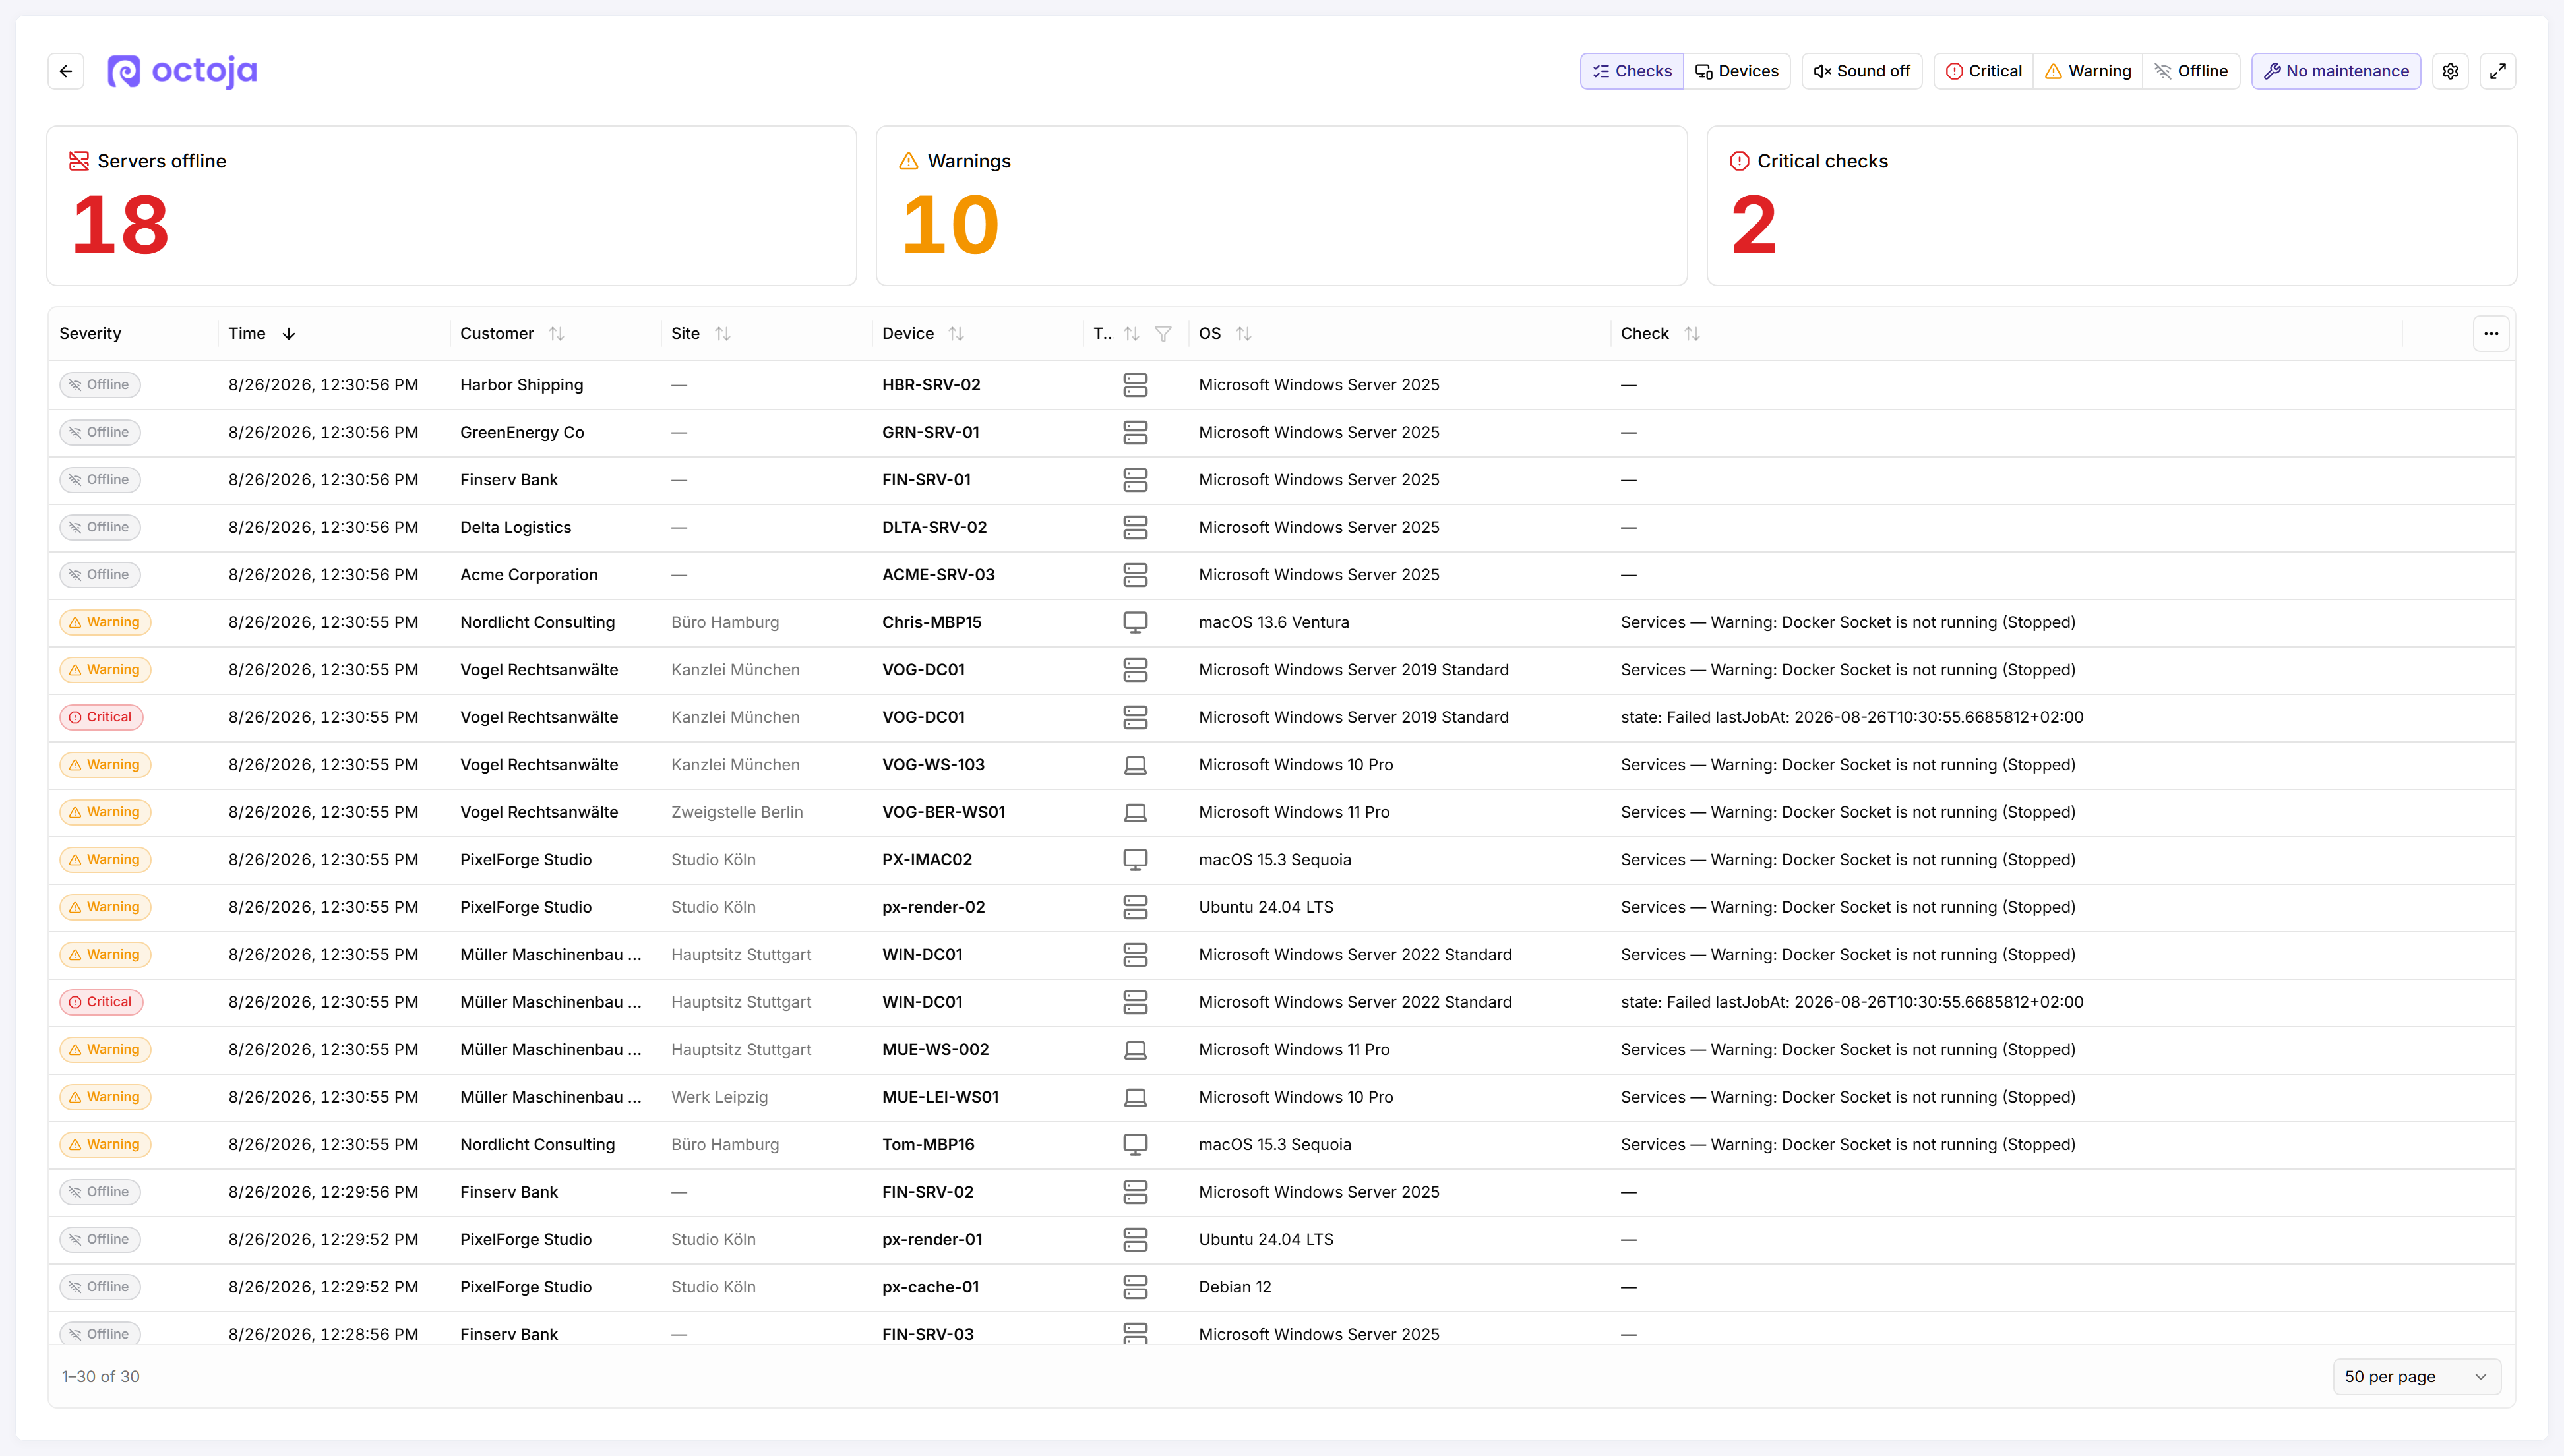This screenshot has width=2564, height=1456.
Task: Toggle the Critical severity filter
Action: point(1984,71)
